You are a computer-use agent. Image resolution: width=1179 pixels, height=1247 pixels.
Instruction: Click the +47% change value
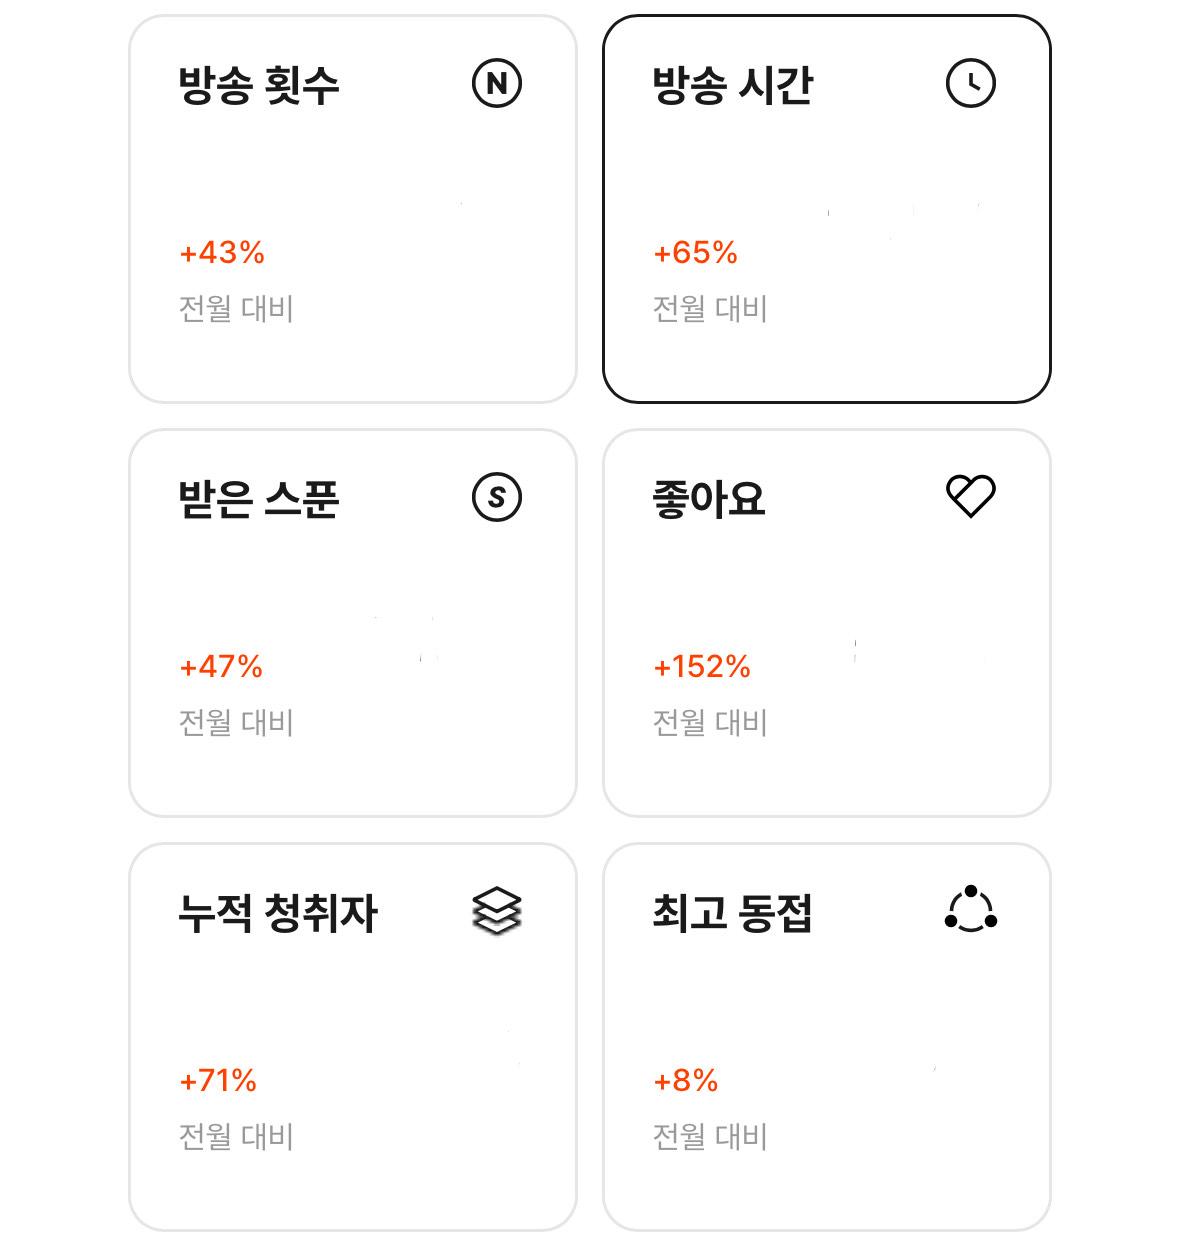point(221,667)
